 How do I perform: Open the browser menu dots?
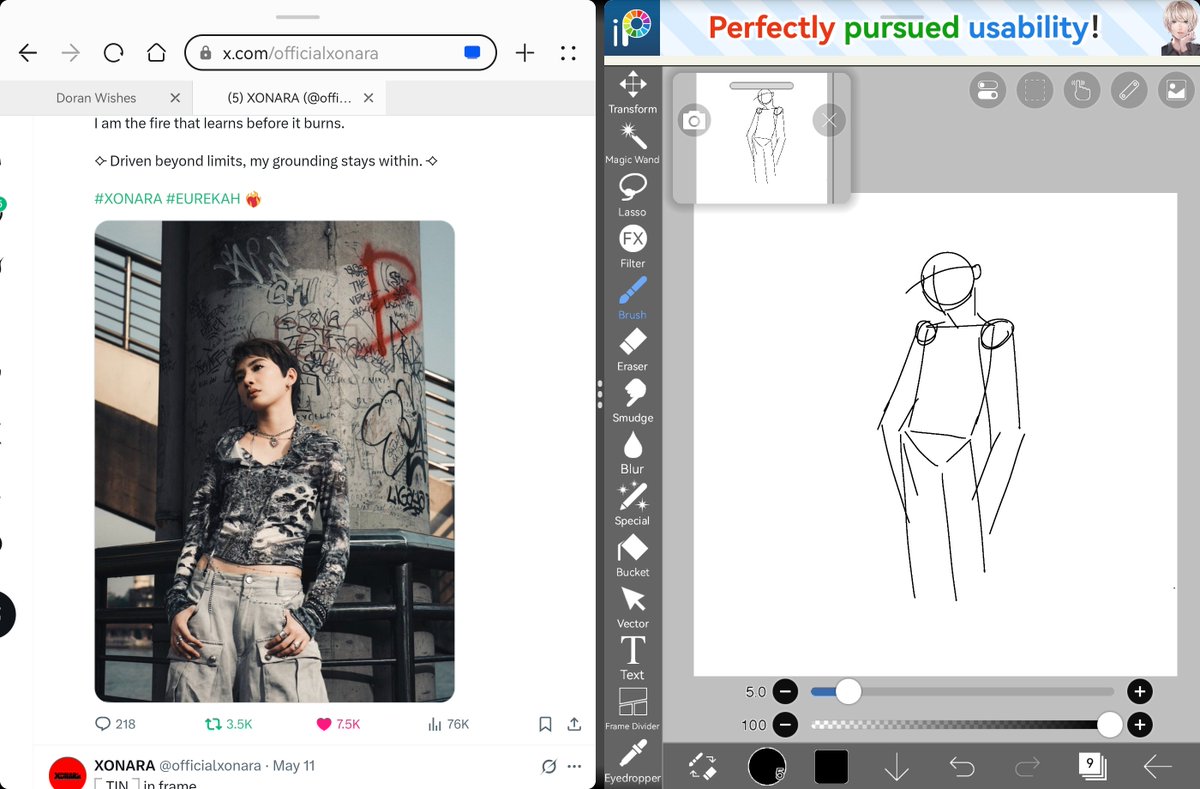click(568, 53)
